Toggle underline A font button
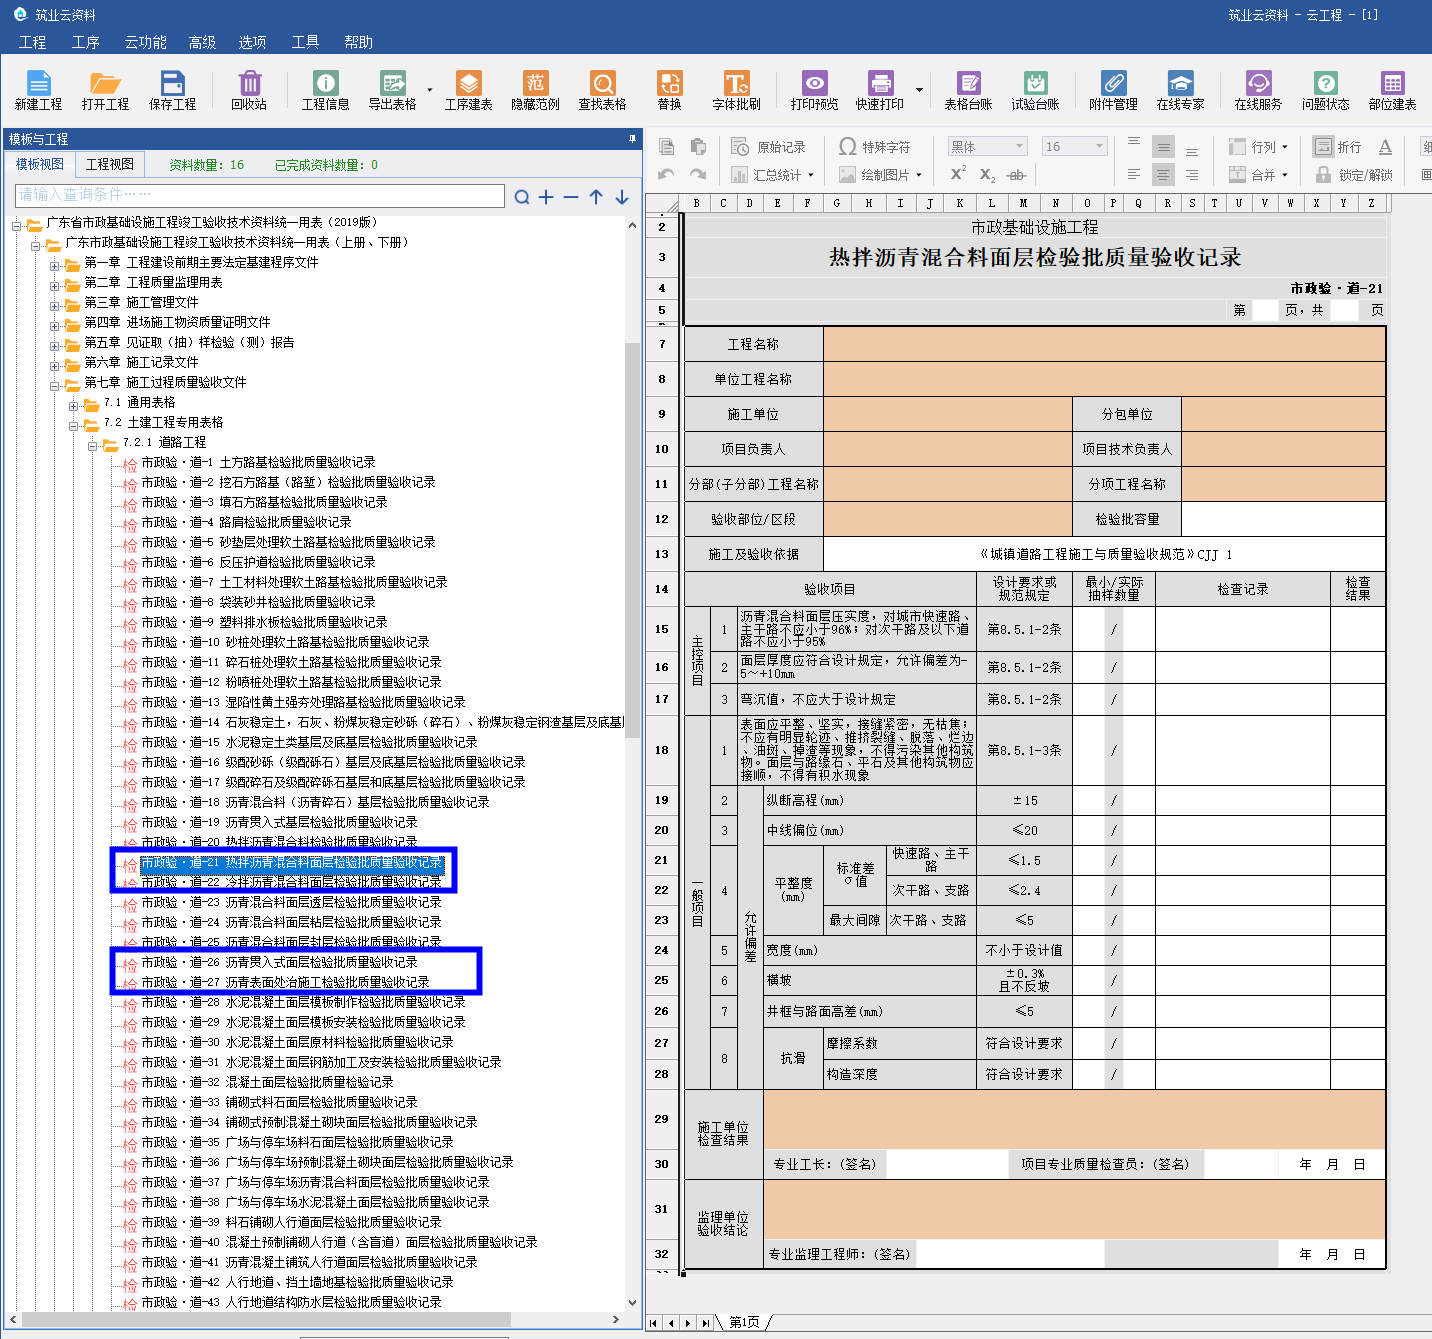Image resolution: width=1432 pixels, height=1339 pixels. coord(1385,147)
